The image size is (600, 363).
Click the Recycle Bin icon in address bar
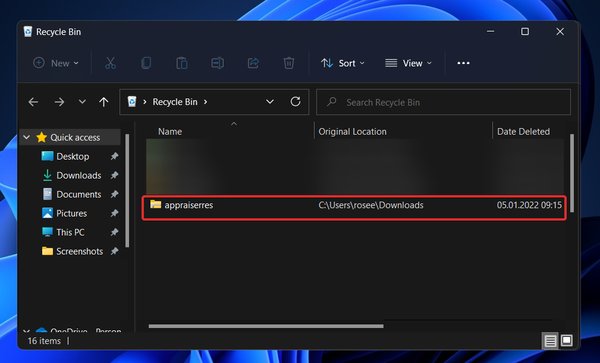(132, 102)
